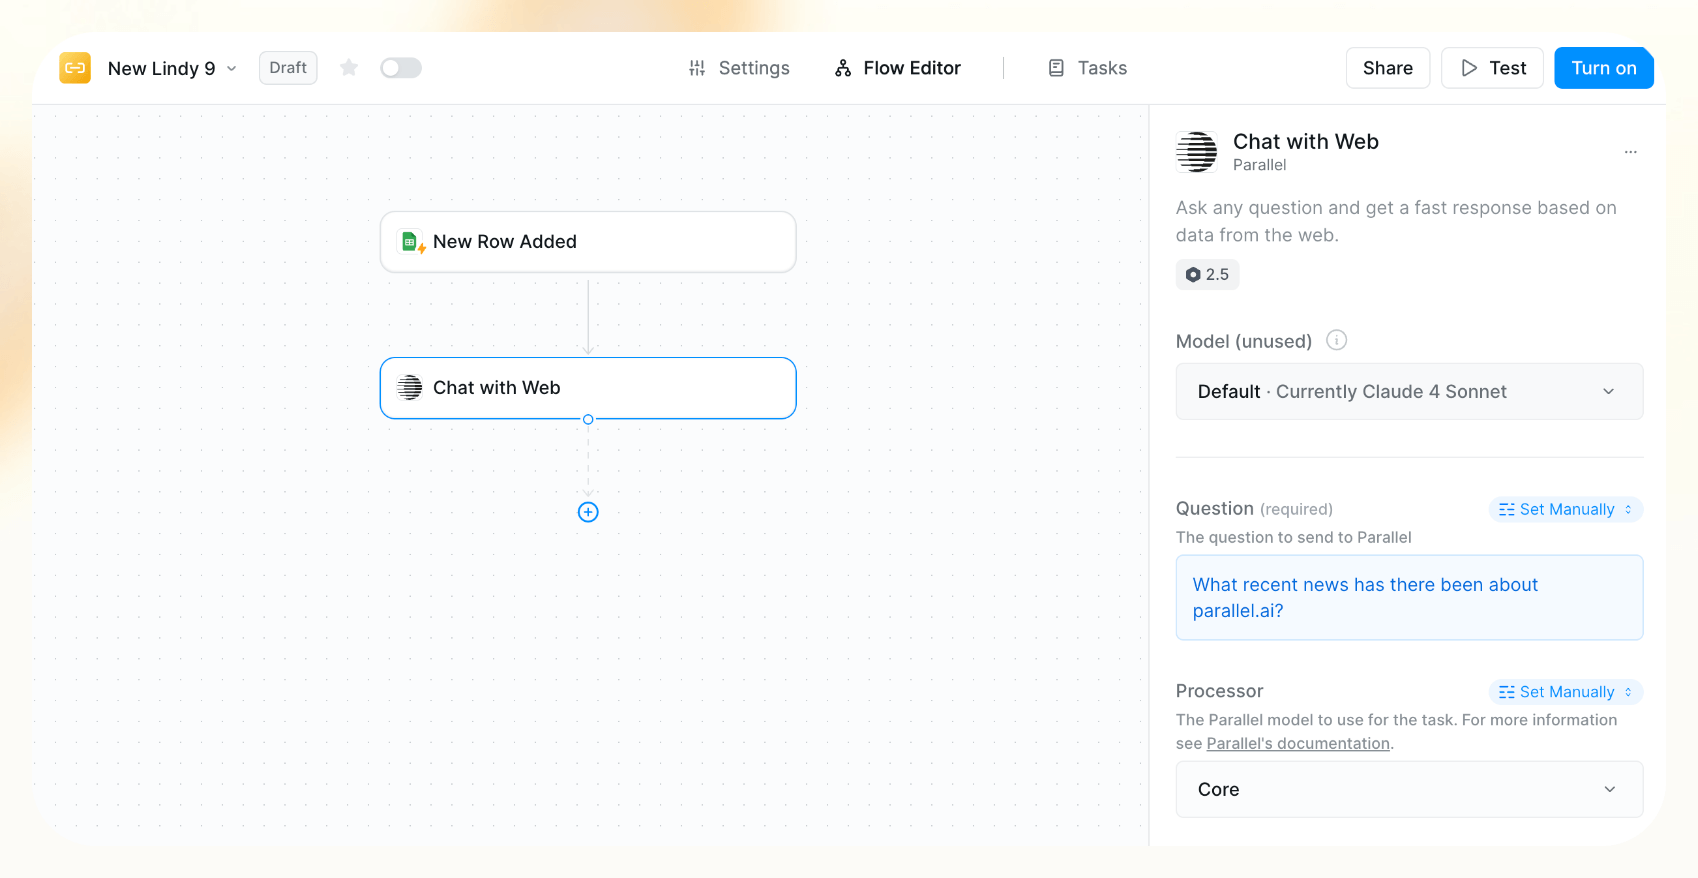Open the Tasks tab
This screenshot has width=1698, height=878.
pos(1087,68)
